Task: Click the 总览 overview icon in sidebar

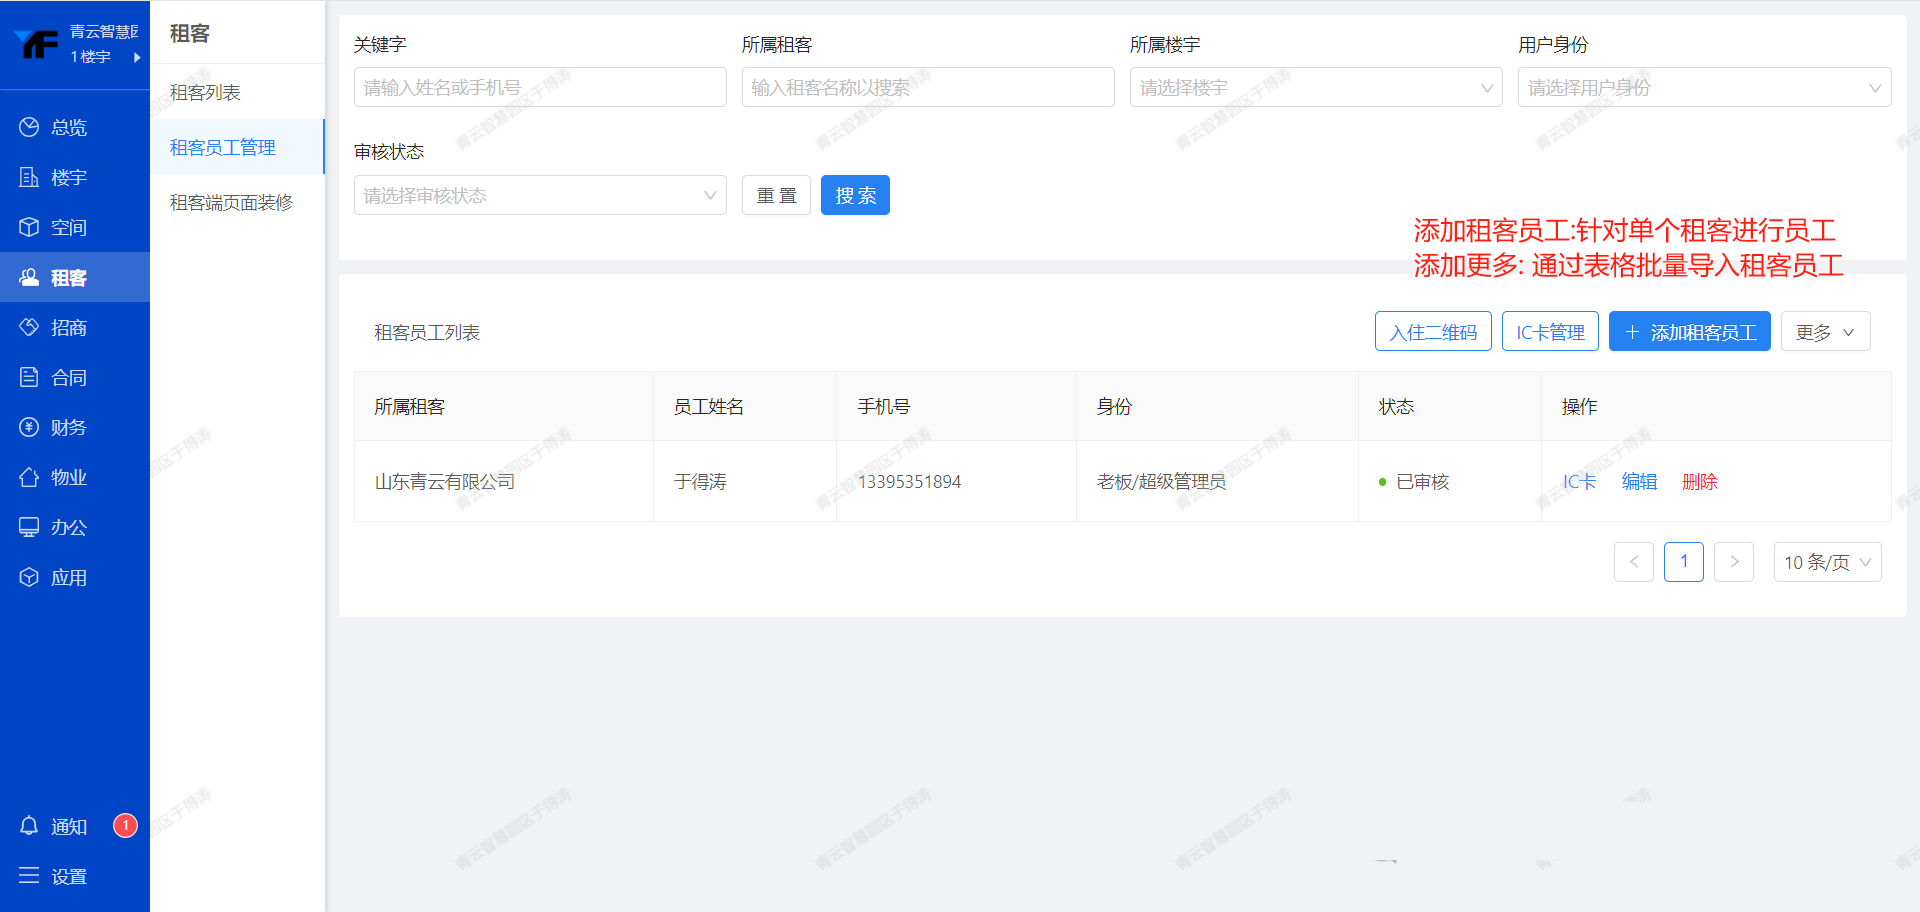Action: [29, 127]
